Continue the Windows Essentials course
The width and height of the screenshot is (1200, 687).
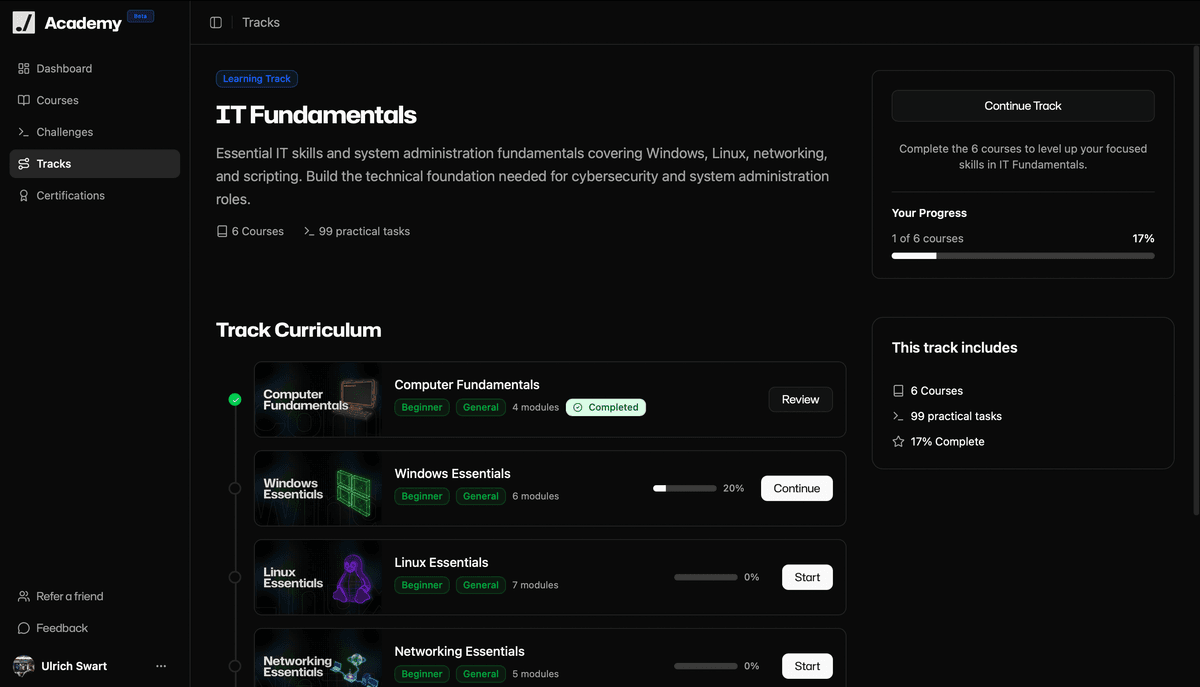click(796, 488)
